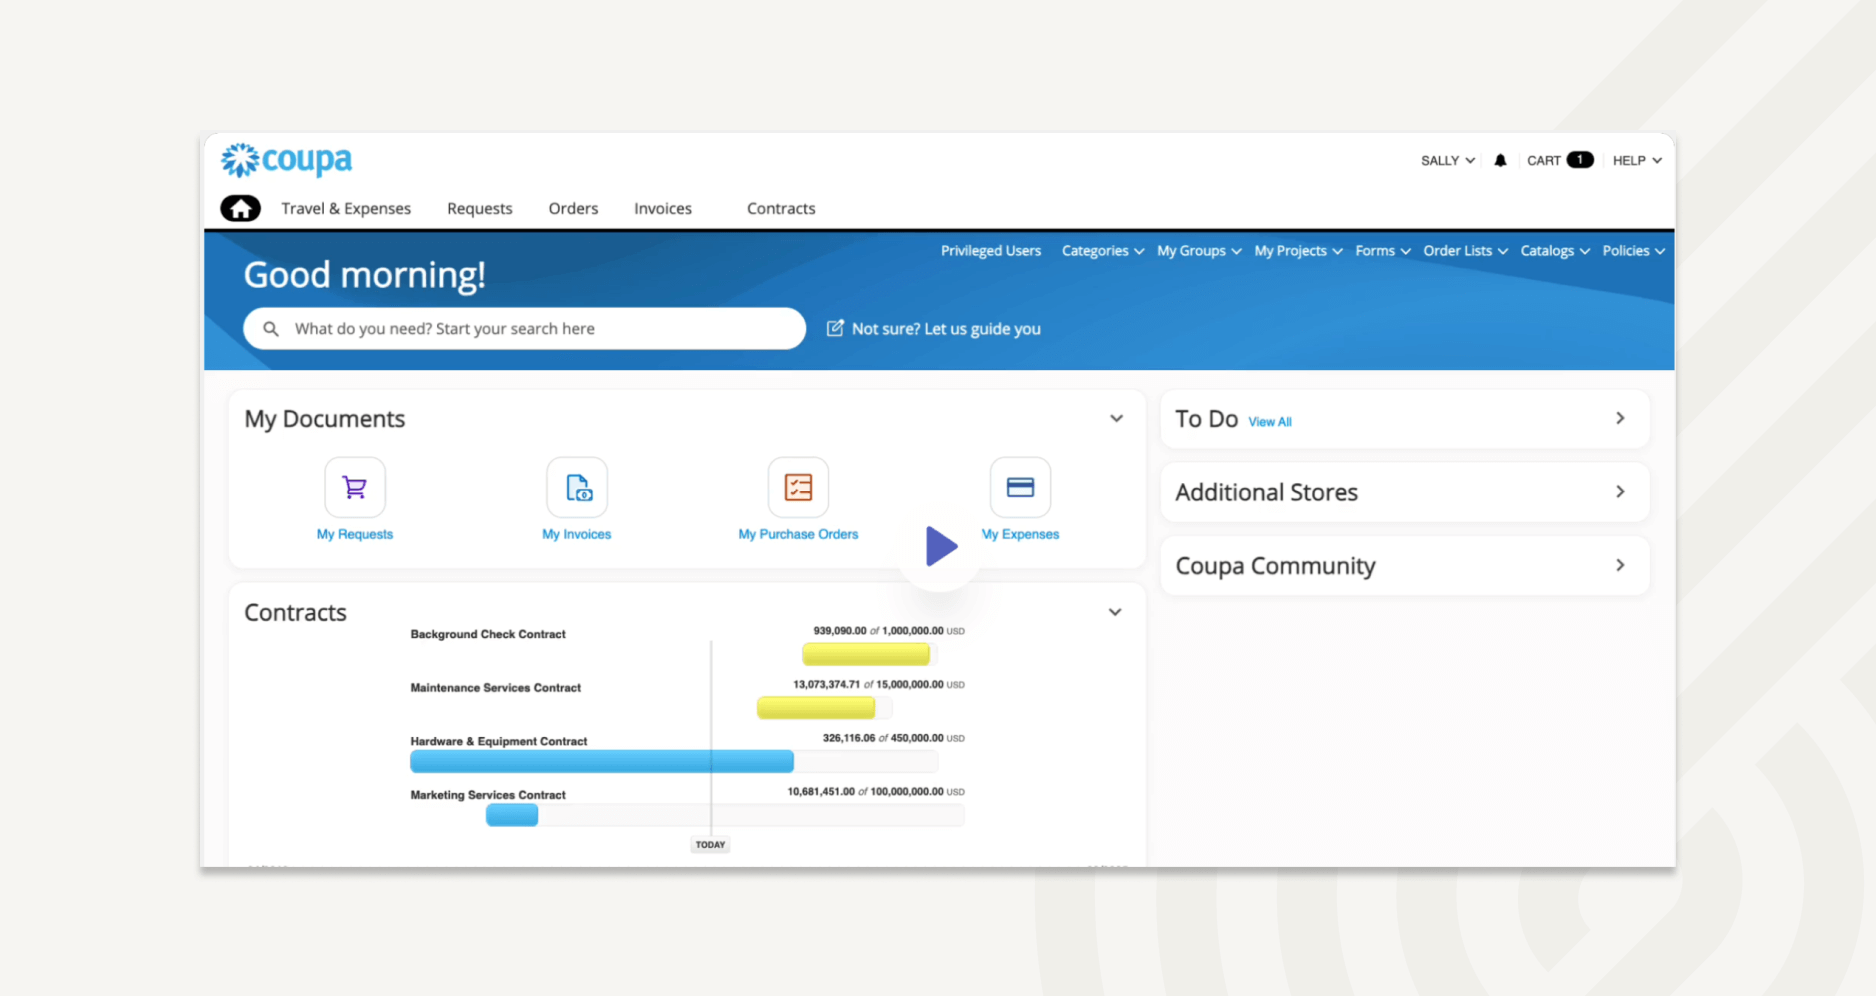The image size is (1876, 996).
Task: Focus the What do you need search field
Action: tap(524, 328)
